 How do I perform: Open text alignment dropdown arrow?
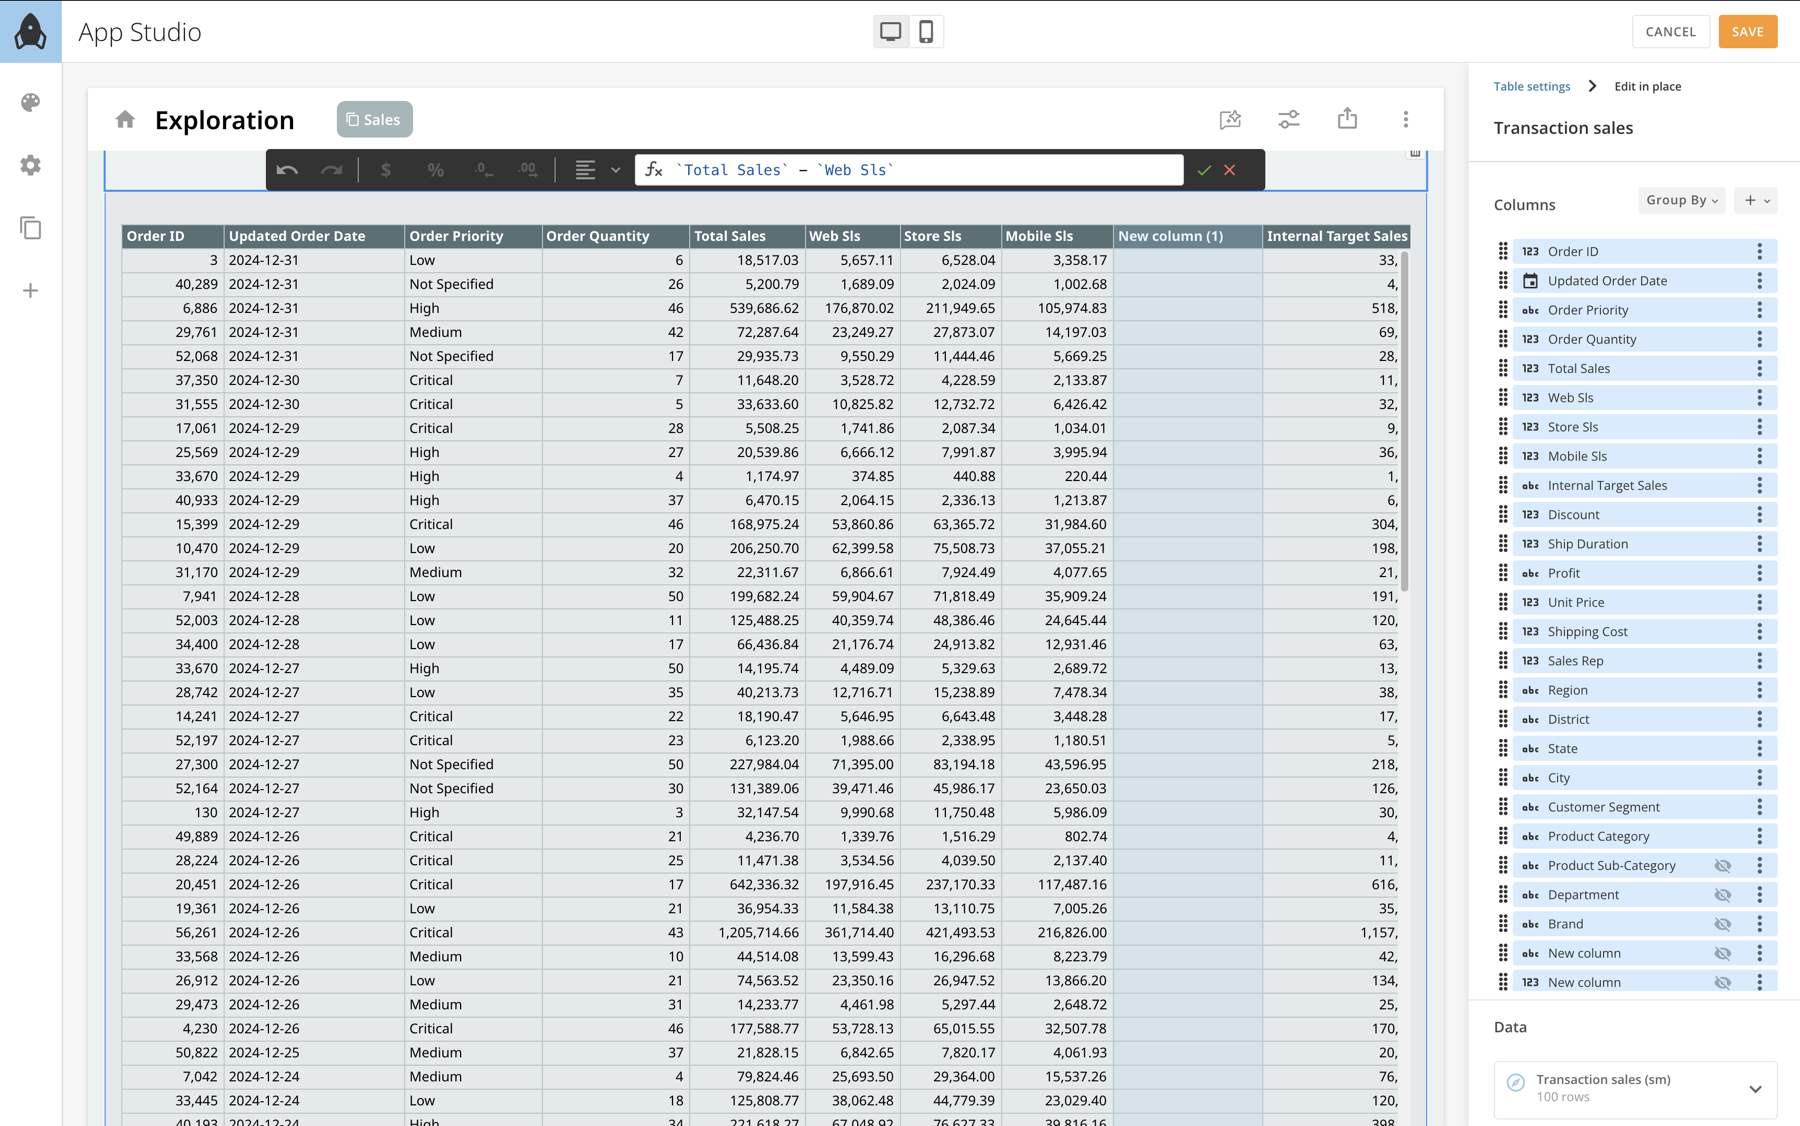(616, 170)
